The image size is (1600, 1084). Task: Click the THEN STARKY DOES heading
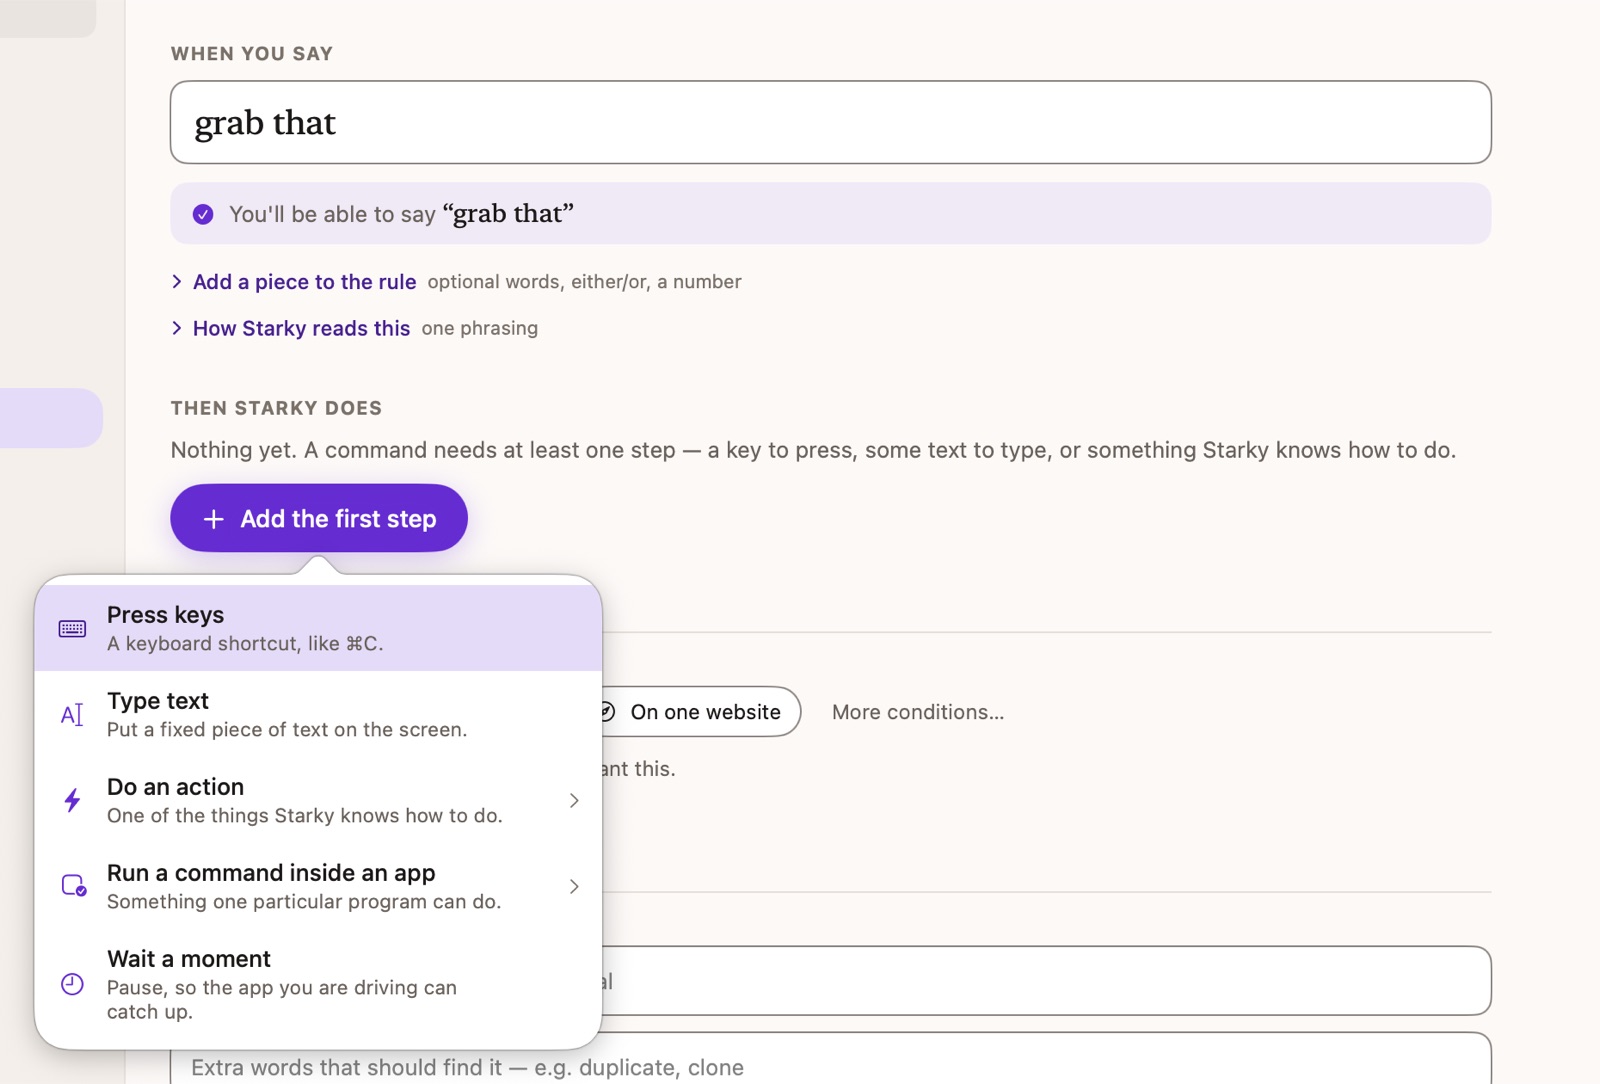click(x=276, y=408)
